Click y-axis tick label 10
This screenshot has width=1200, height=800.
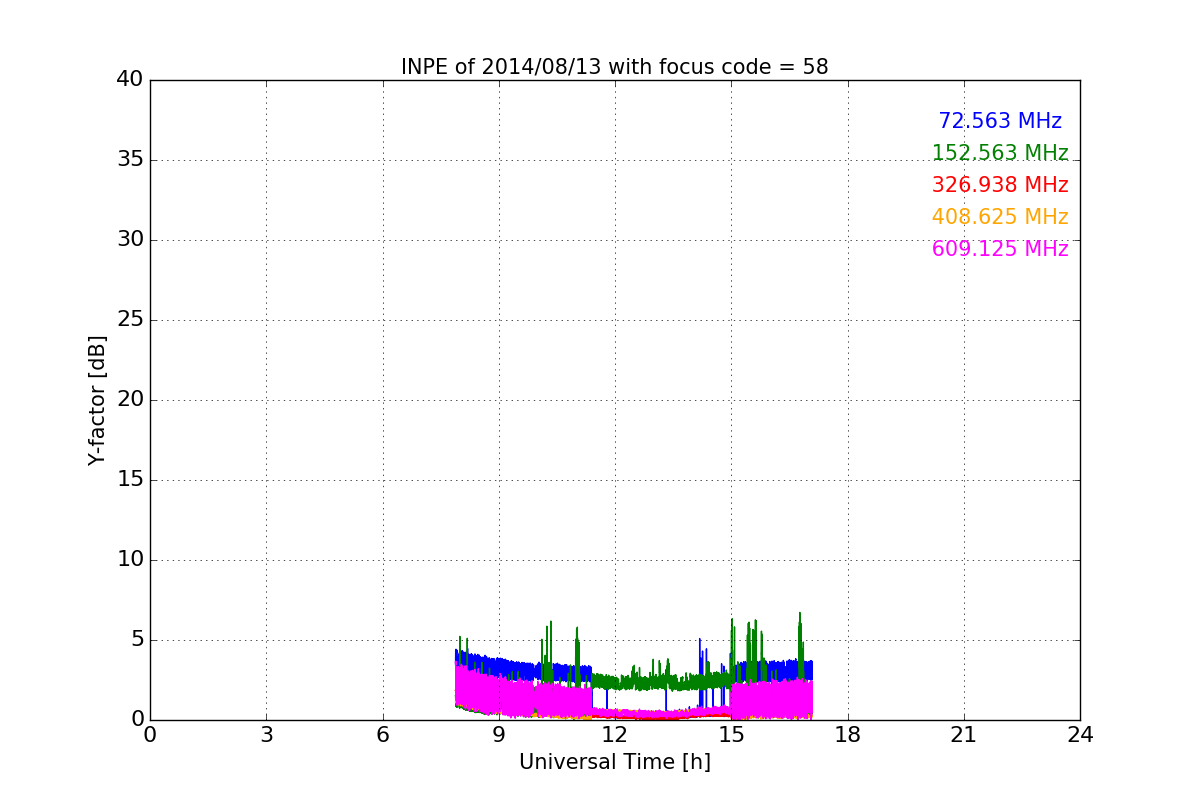(130, 560)
